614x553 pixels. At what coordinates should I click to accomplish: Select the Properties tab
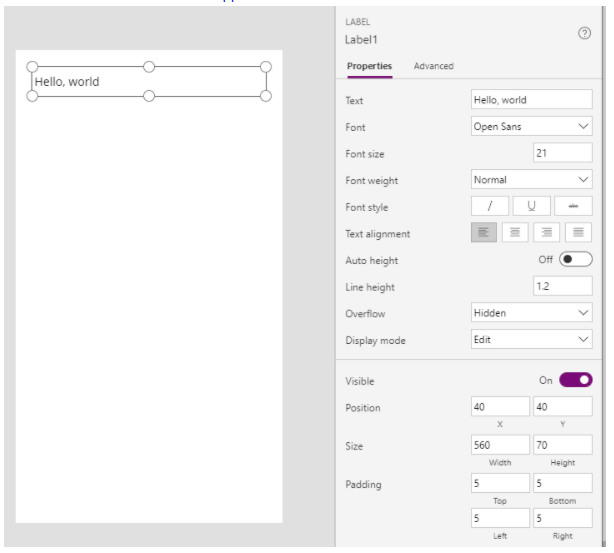click(x=369, y=66)
